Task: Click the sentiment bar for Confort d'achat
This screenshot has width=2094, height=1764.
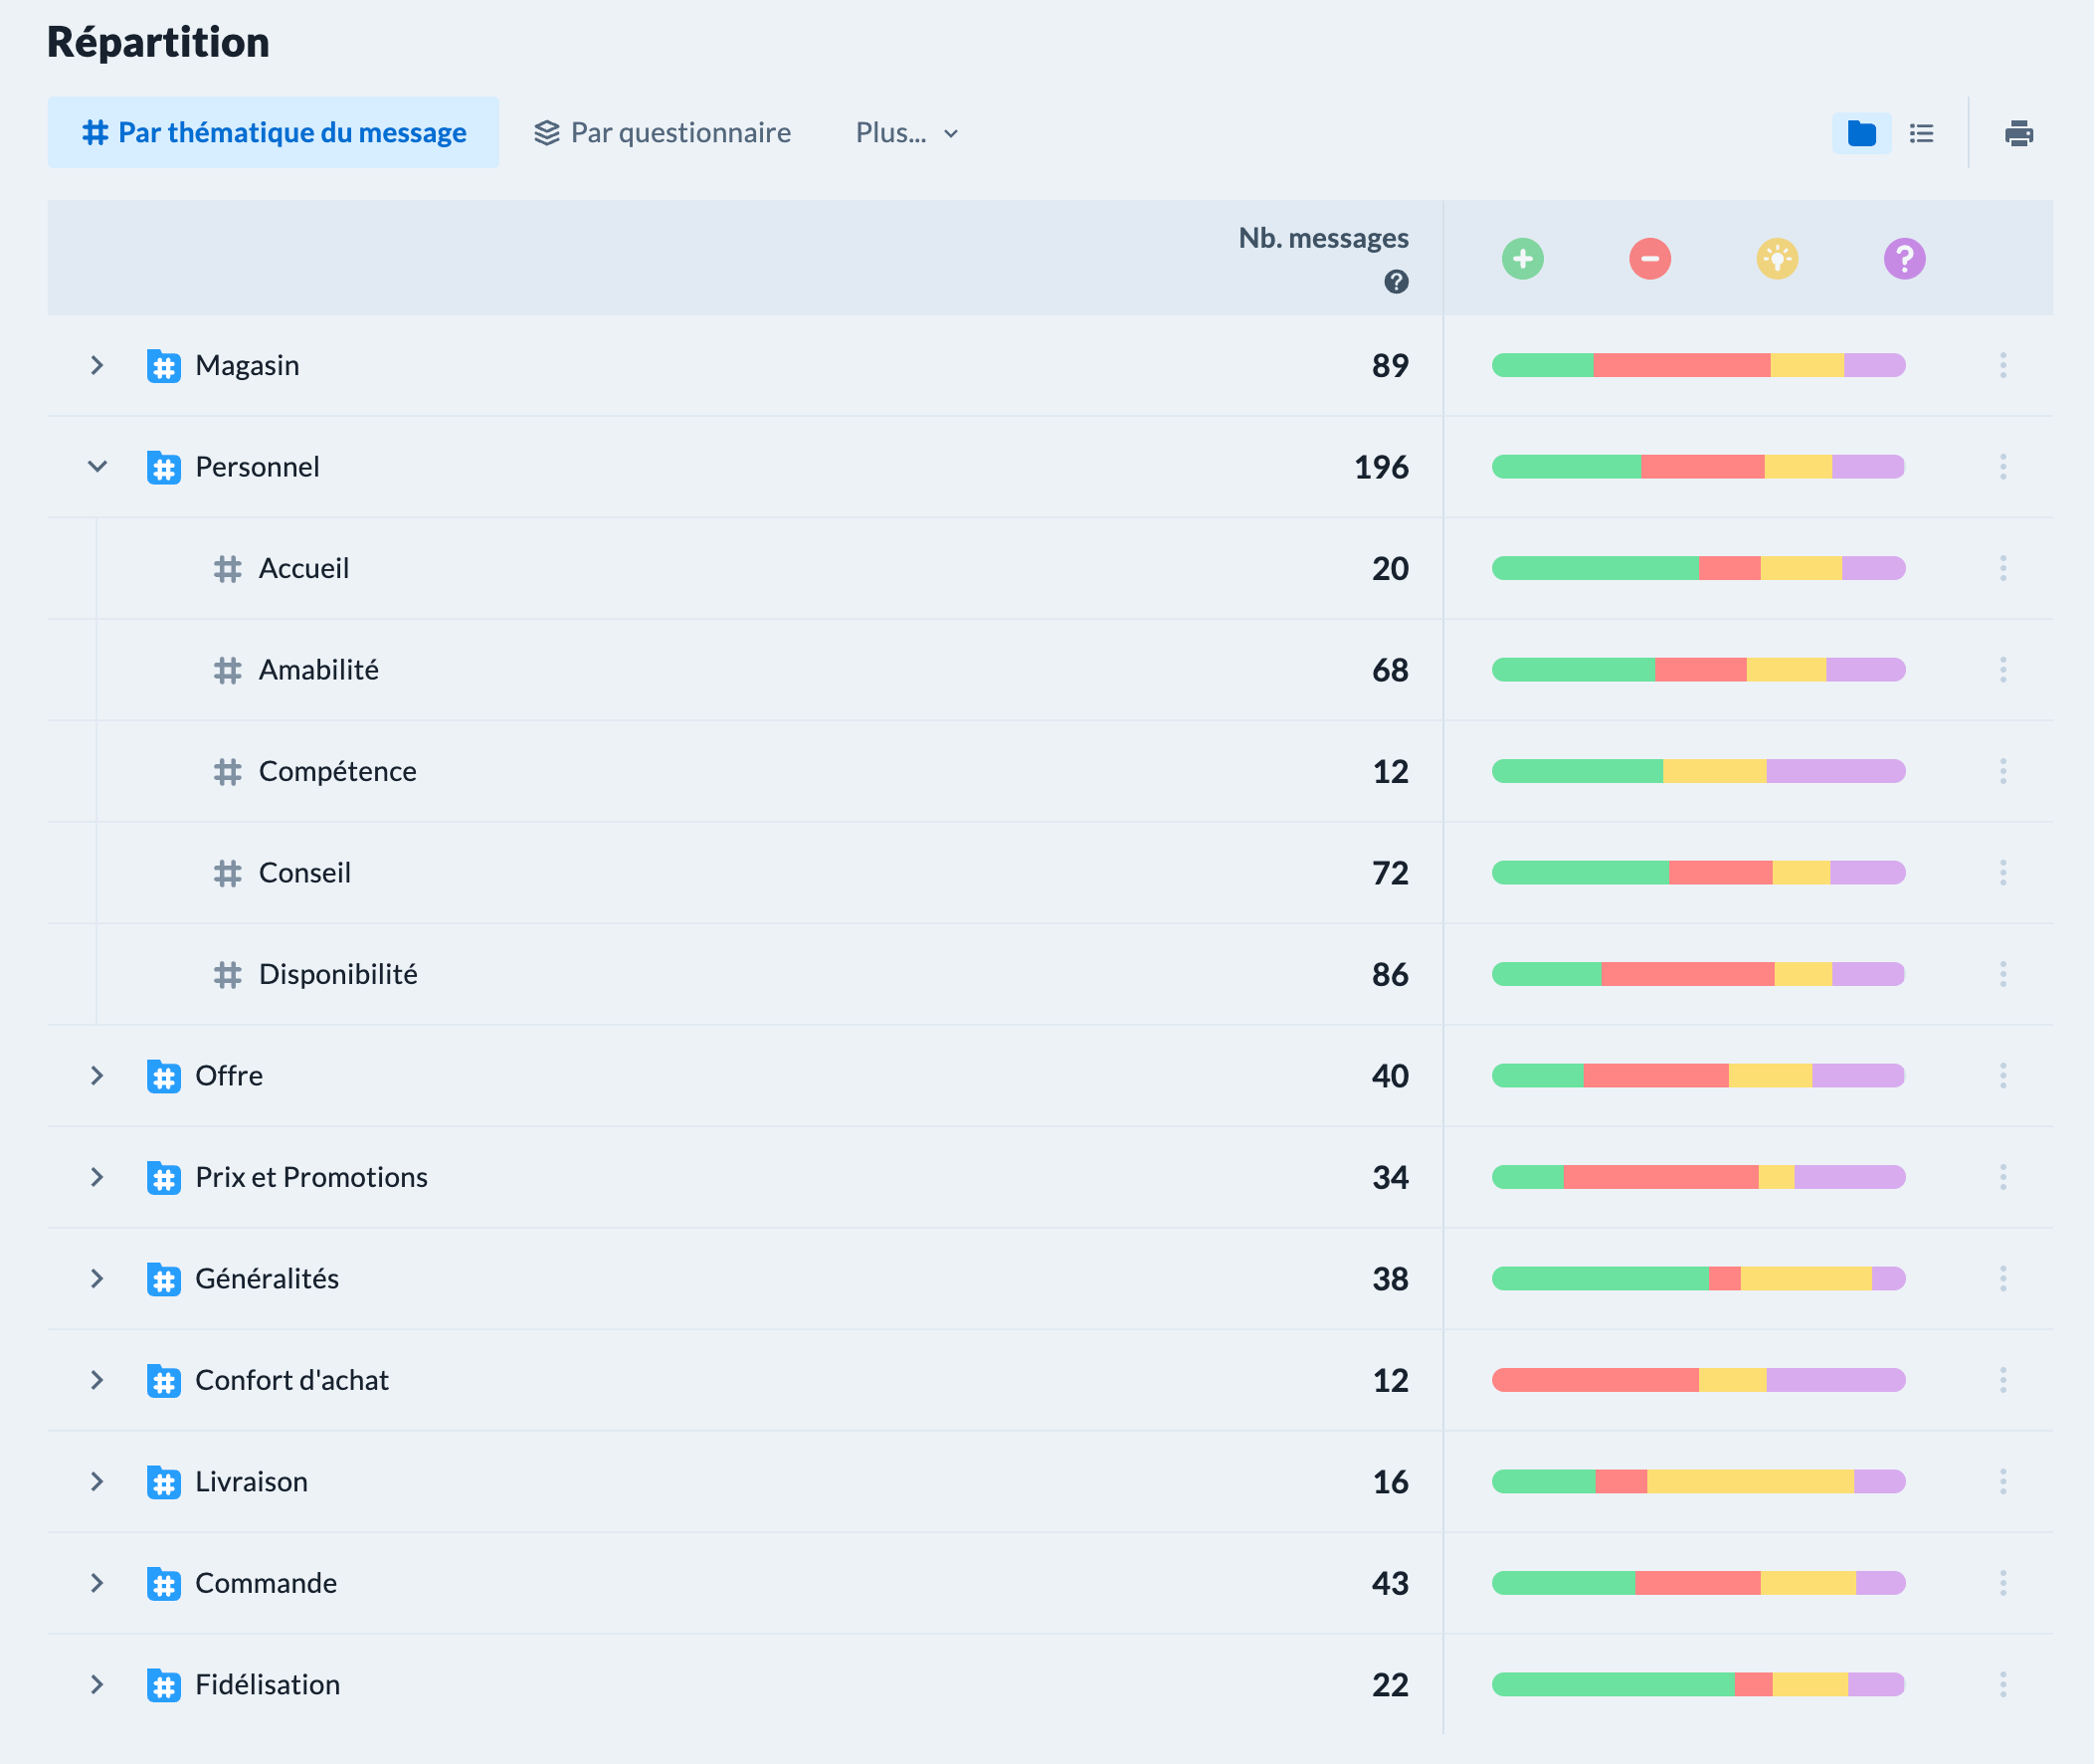Action: pos(1697,1380)
